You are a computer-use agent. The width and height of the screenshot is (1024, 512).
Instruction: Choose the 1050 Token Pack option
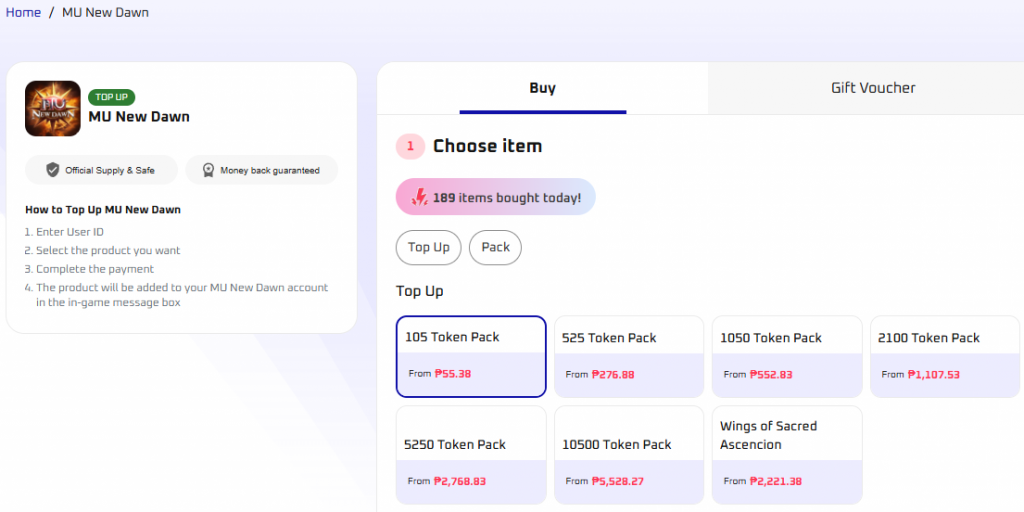[787, 356]
